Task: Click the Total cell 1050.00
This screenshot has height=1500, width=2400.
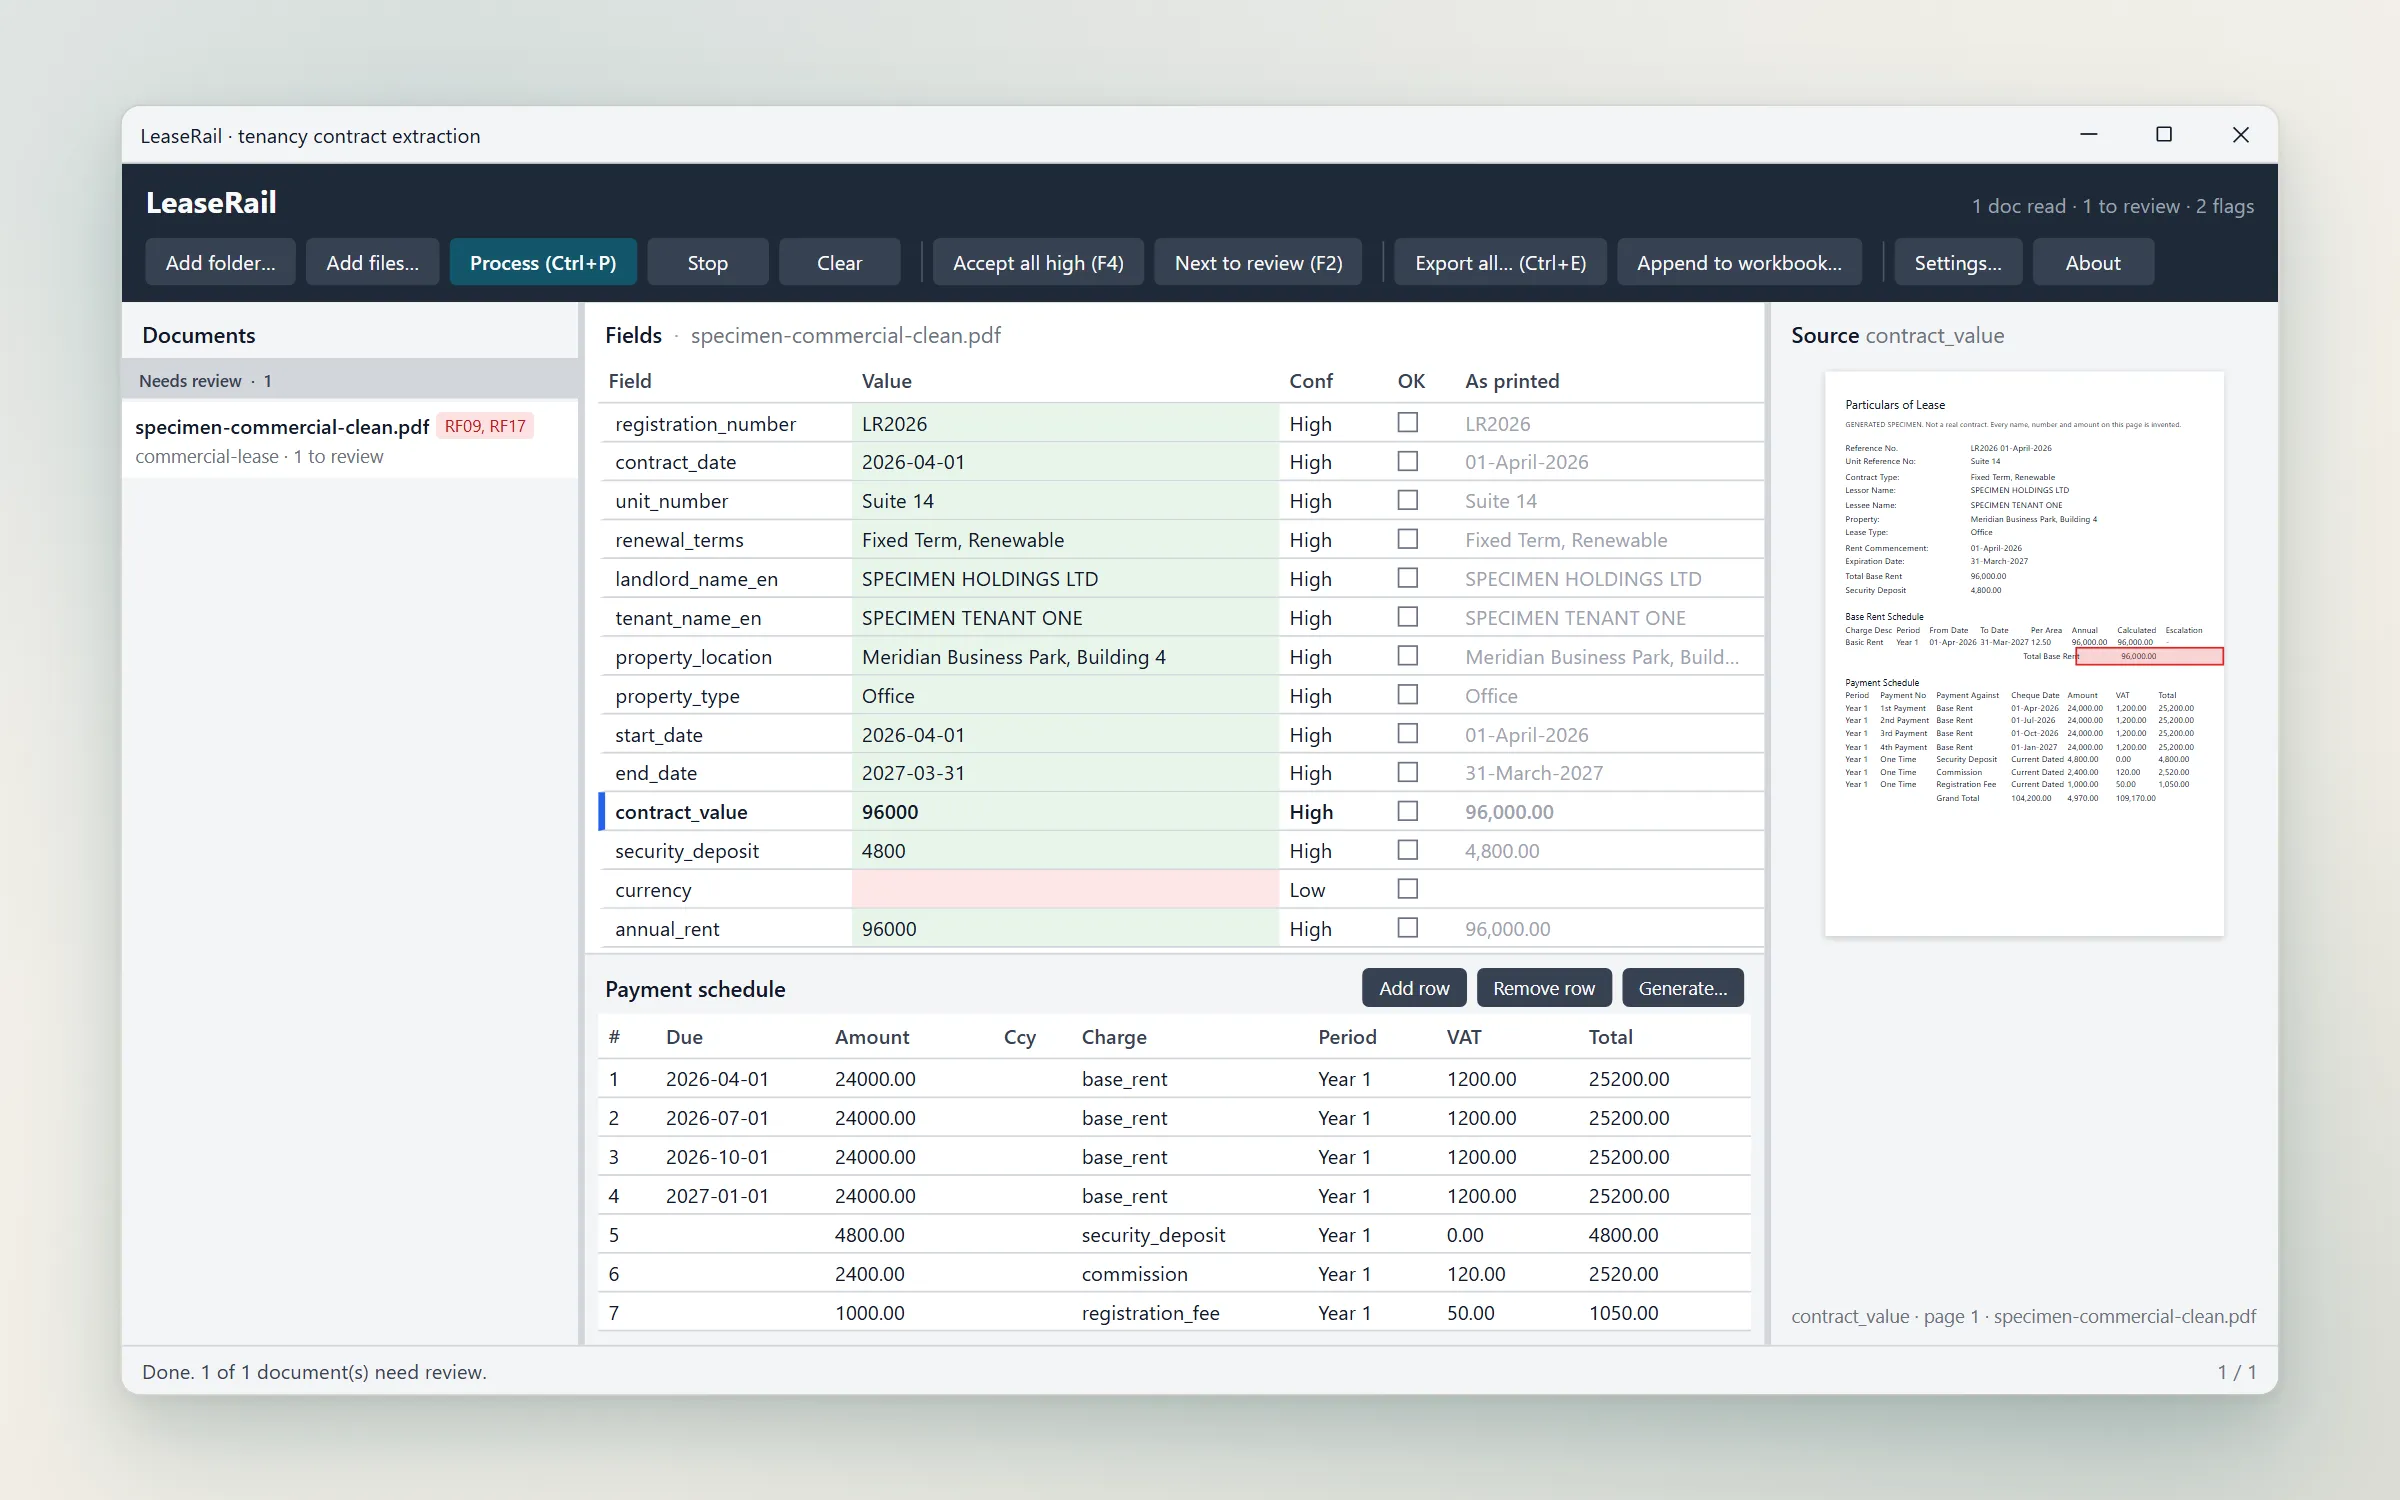Action: pyautogui.click(x=1623, y=1312)
